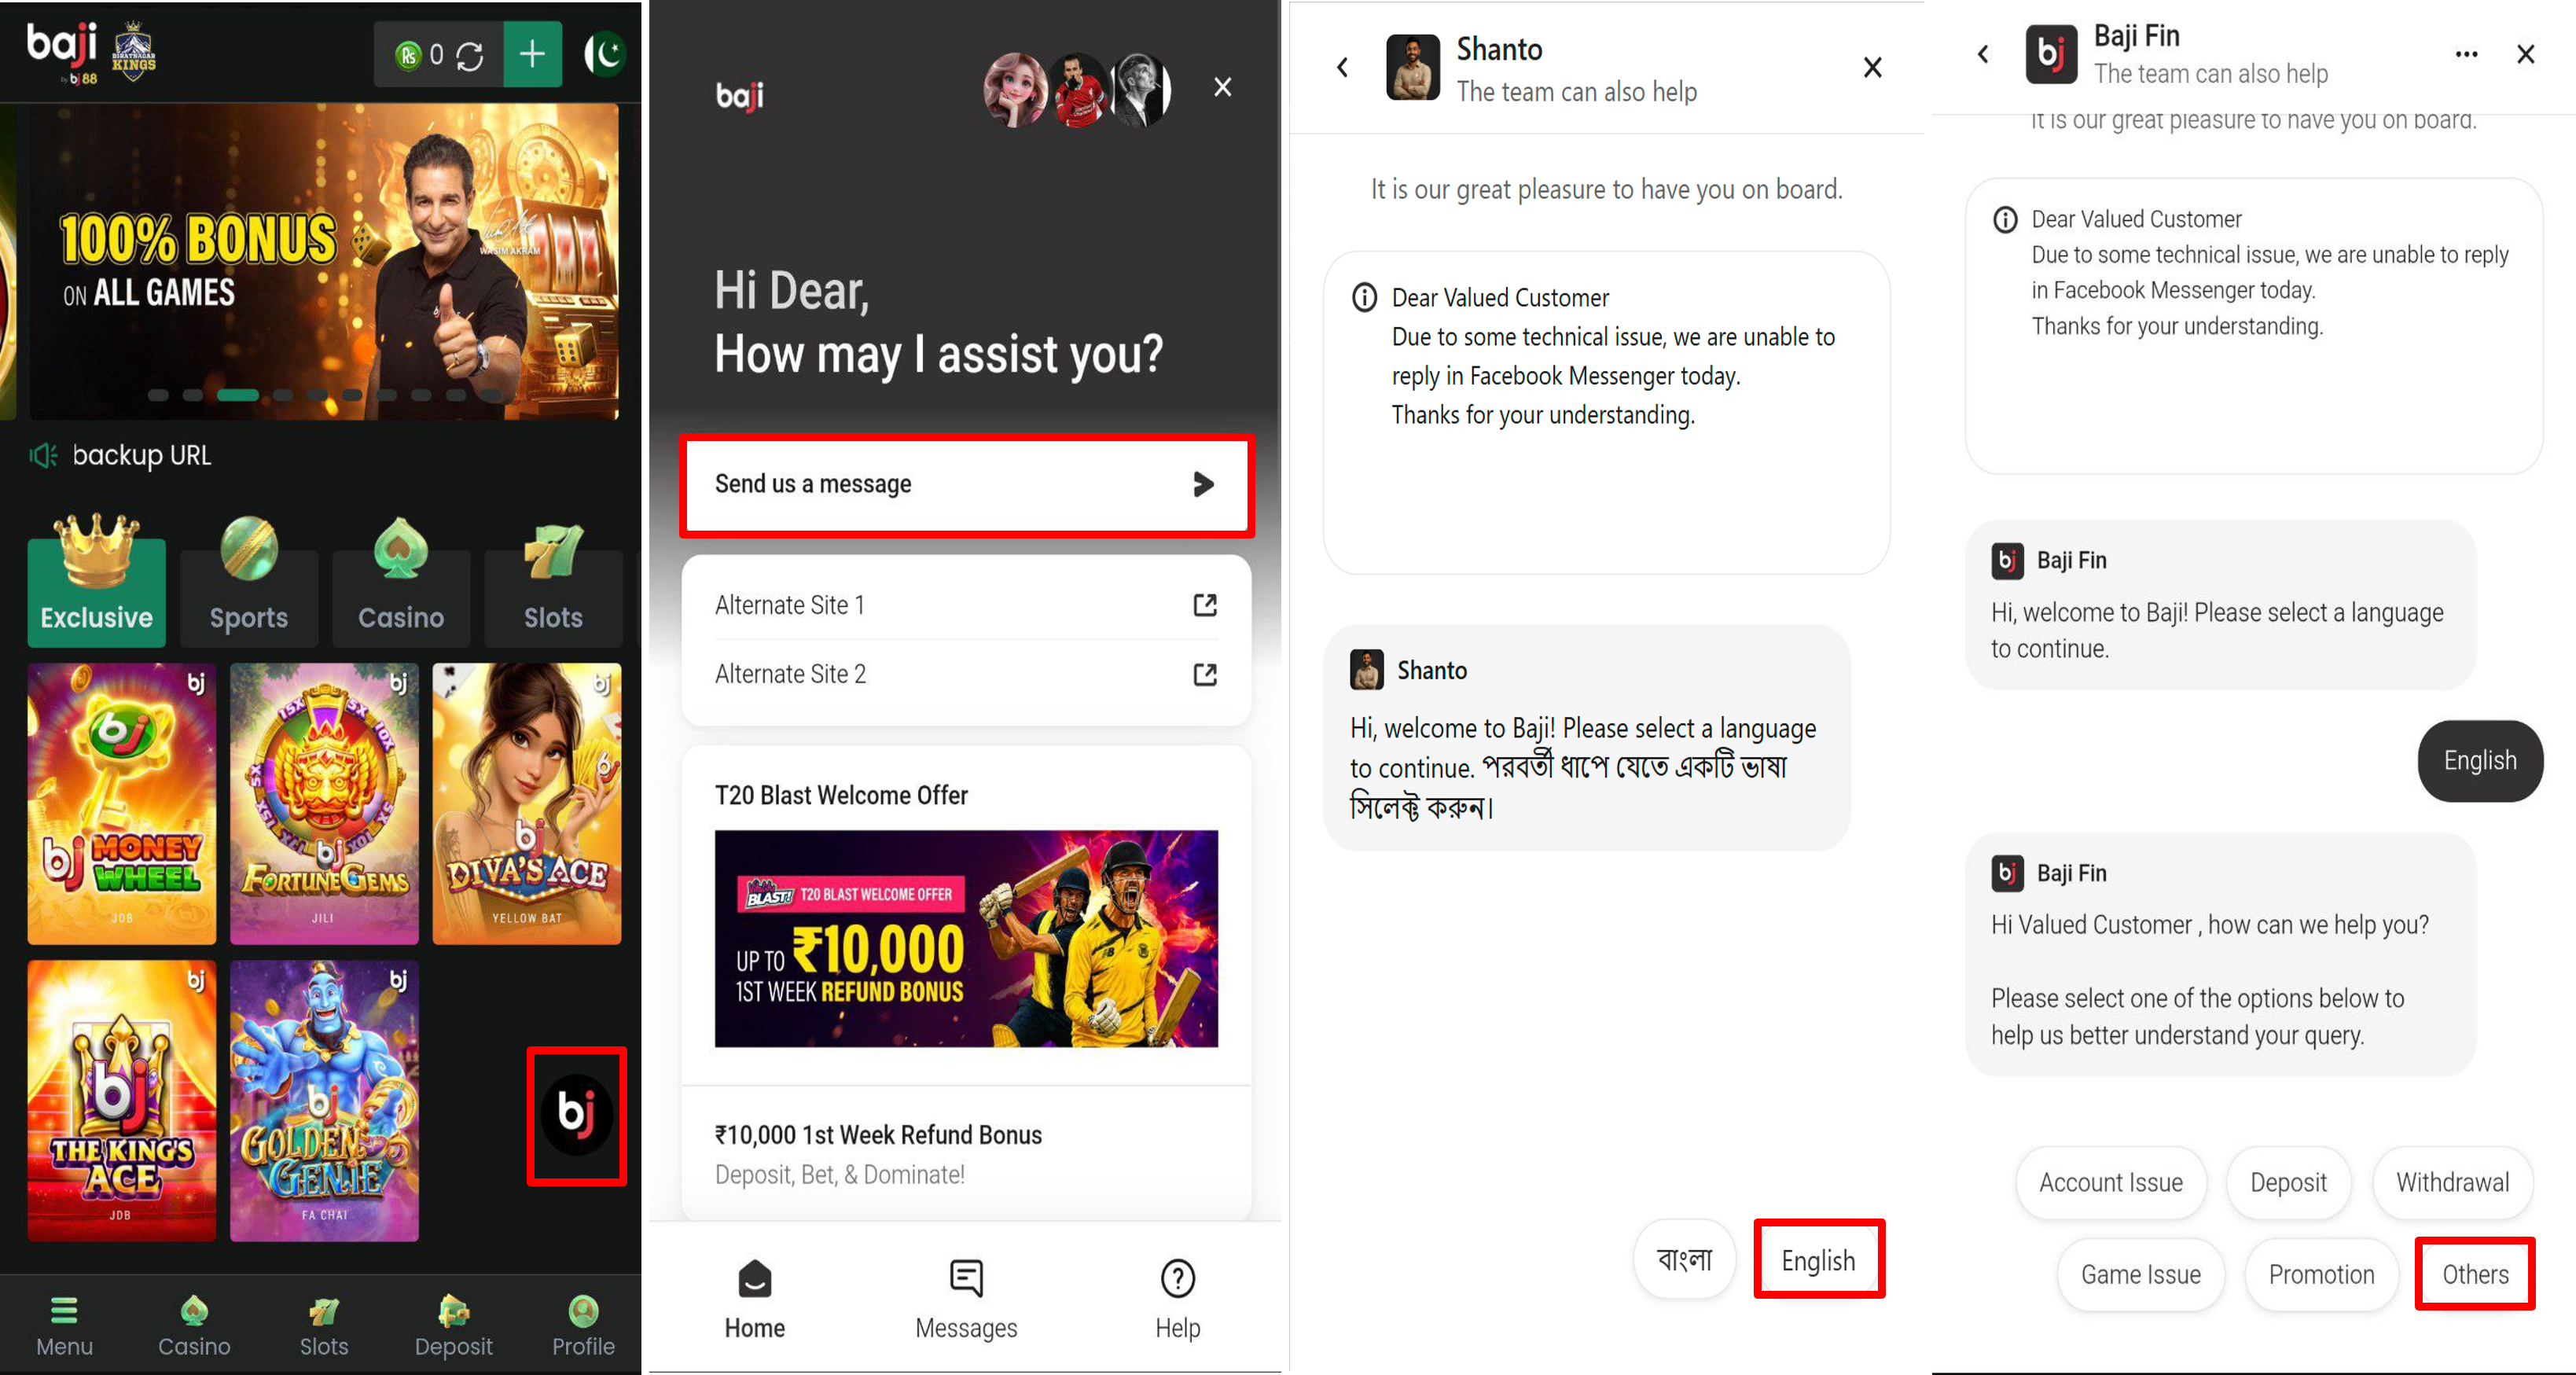Select the Sports category tab
The image size is (2576, 1375).
[x=249, y=583]
